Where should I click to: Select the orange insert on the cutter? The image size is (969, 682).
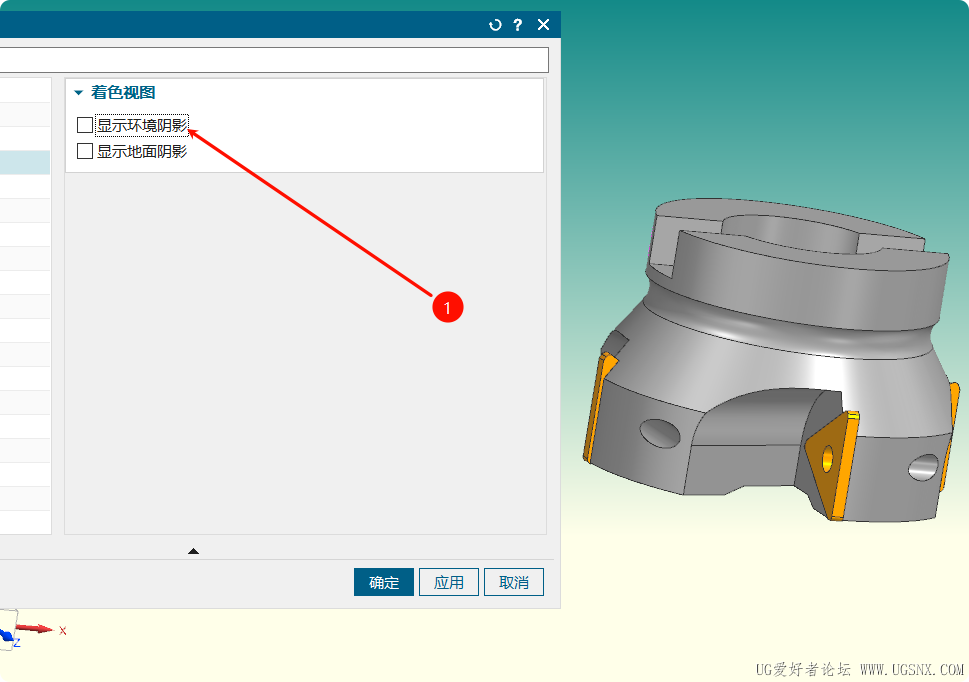832,465
